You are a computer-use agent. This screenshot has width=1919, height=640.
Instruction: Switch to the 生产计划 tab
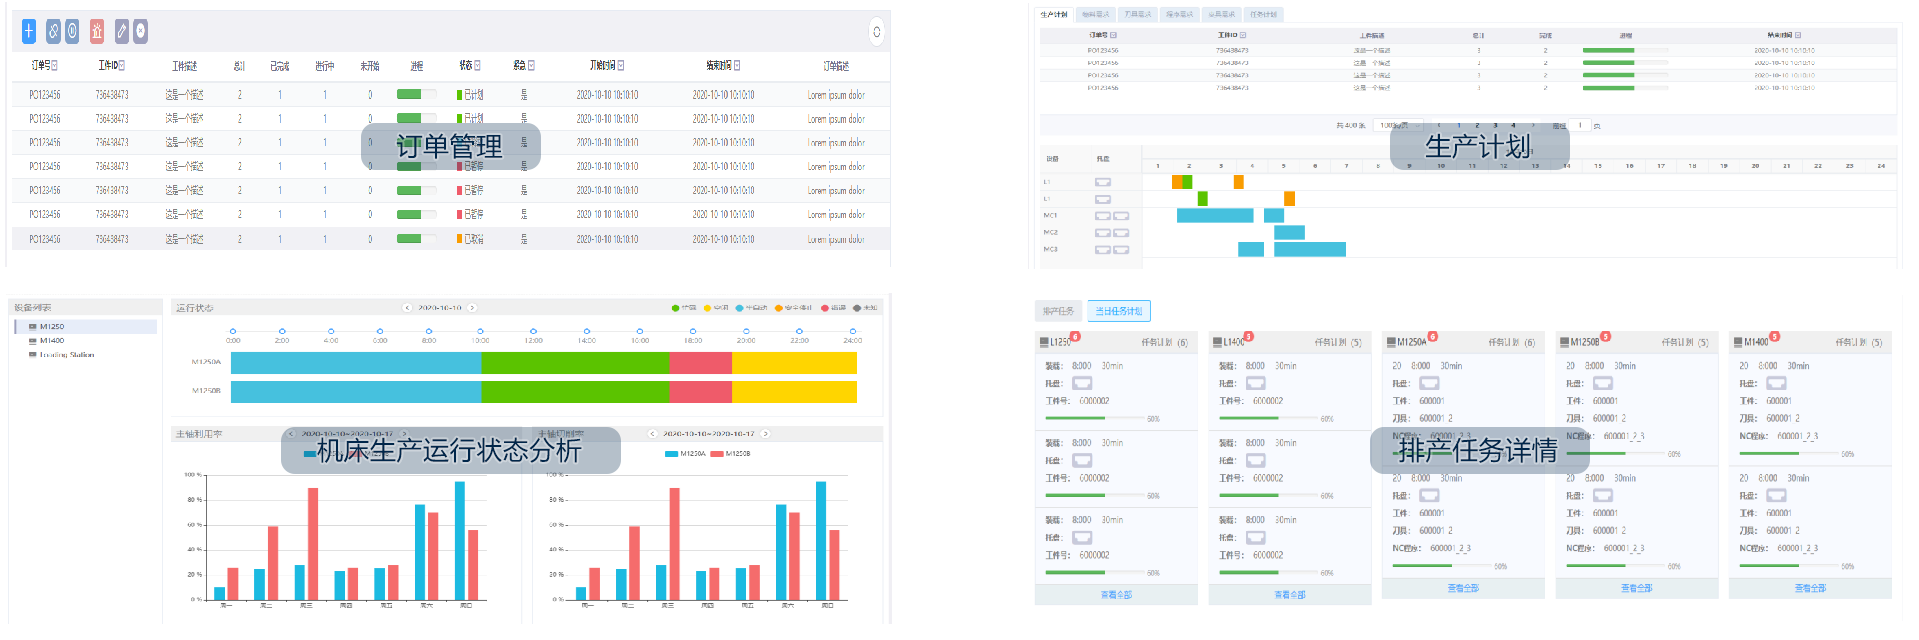pyautogui.click(x=1054, y=15)
